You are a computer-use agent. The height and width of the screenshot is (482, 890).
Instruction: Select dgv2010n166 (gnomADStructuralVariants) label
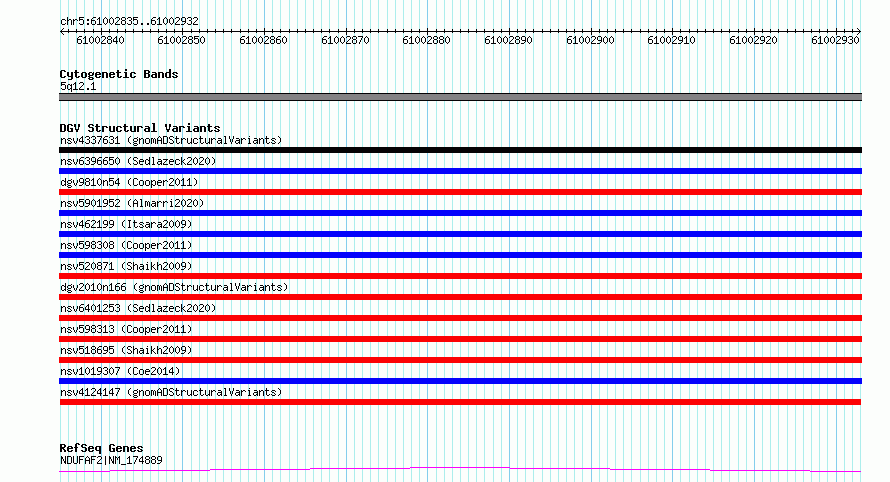[174, 287]
